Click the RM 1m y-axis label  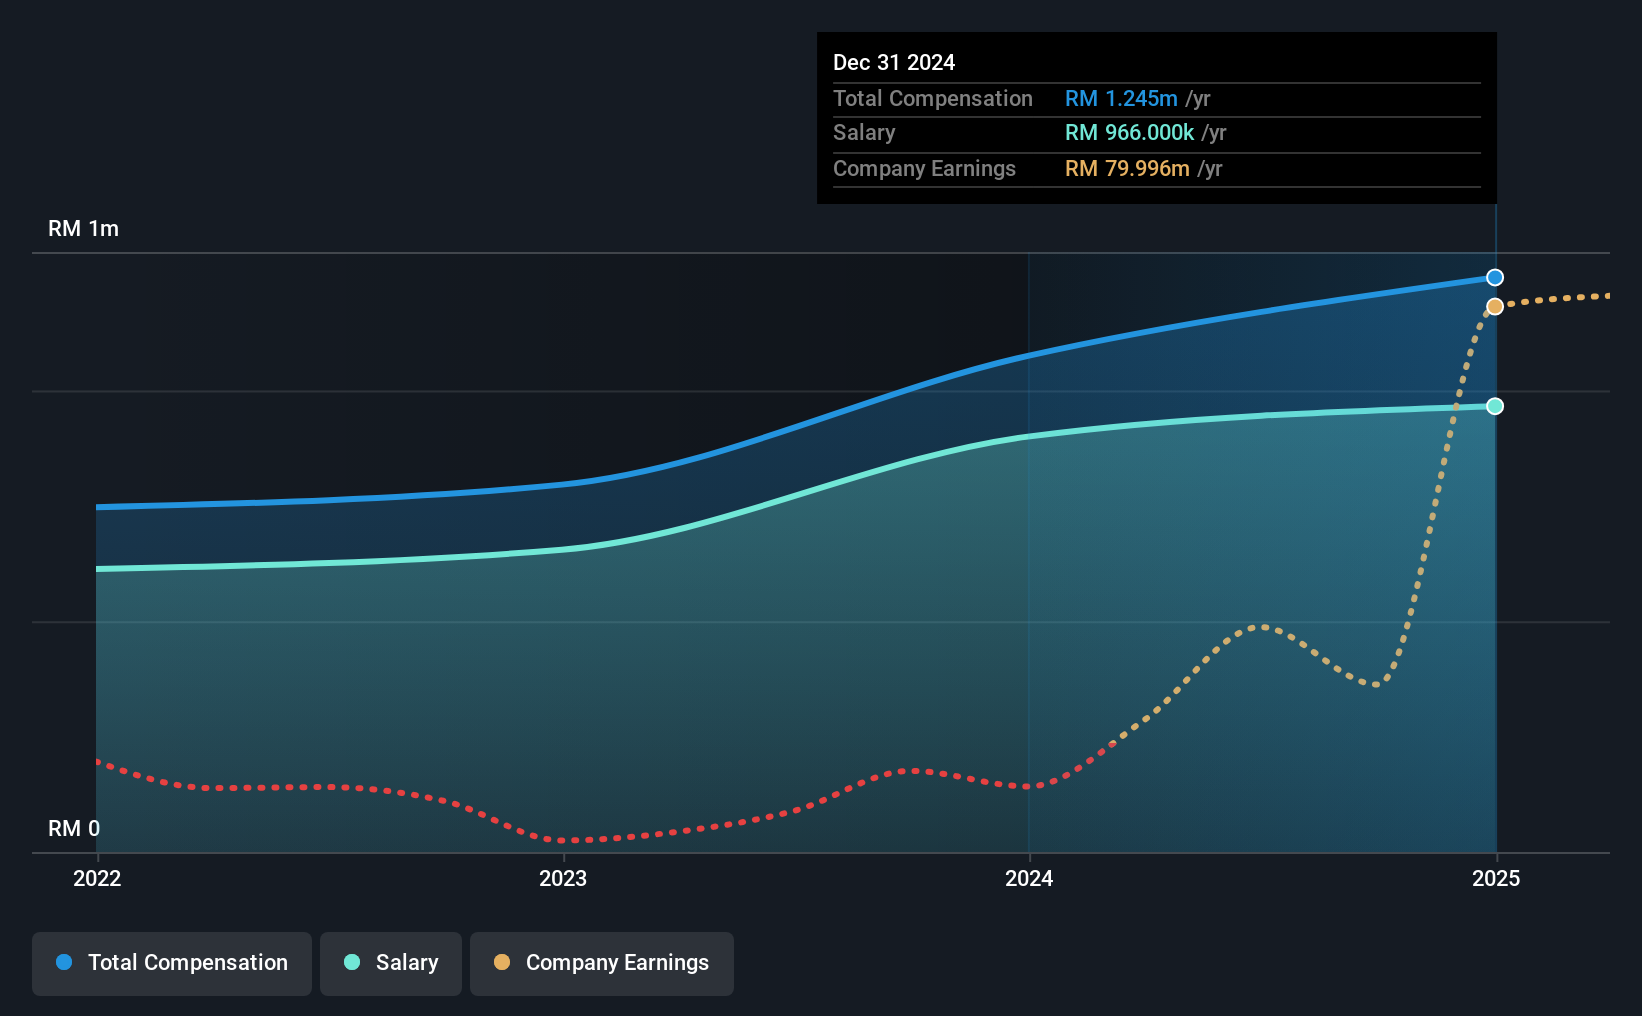83,229
